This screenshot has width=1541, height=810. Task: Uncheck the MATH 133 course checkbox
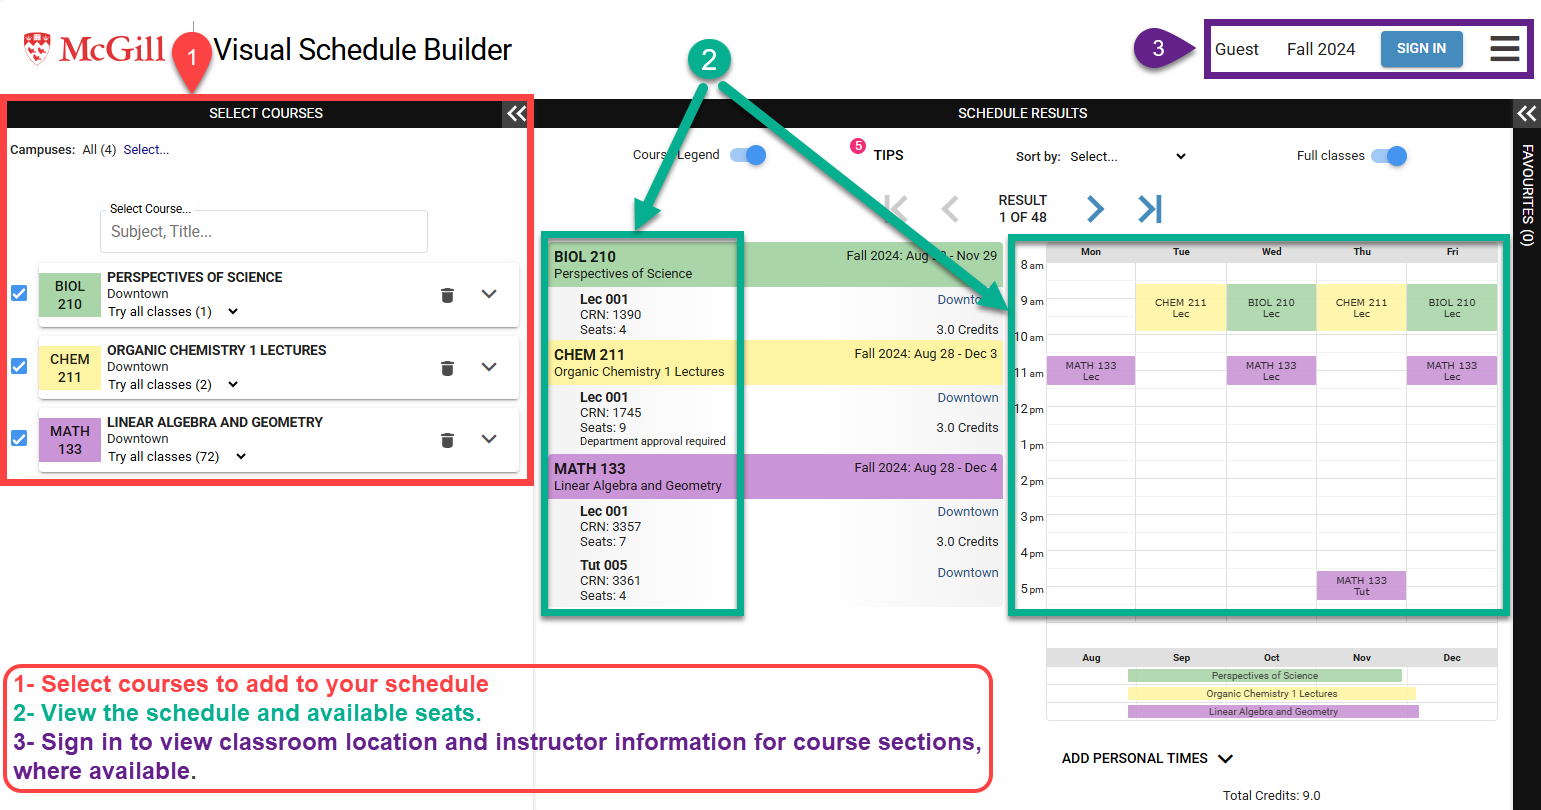19,438
